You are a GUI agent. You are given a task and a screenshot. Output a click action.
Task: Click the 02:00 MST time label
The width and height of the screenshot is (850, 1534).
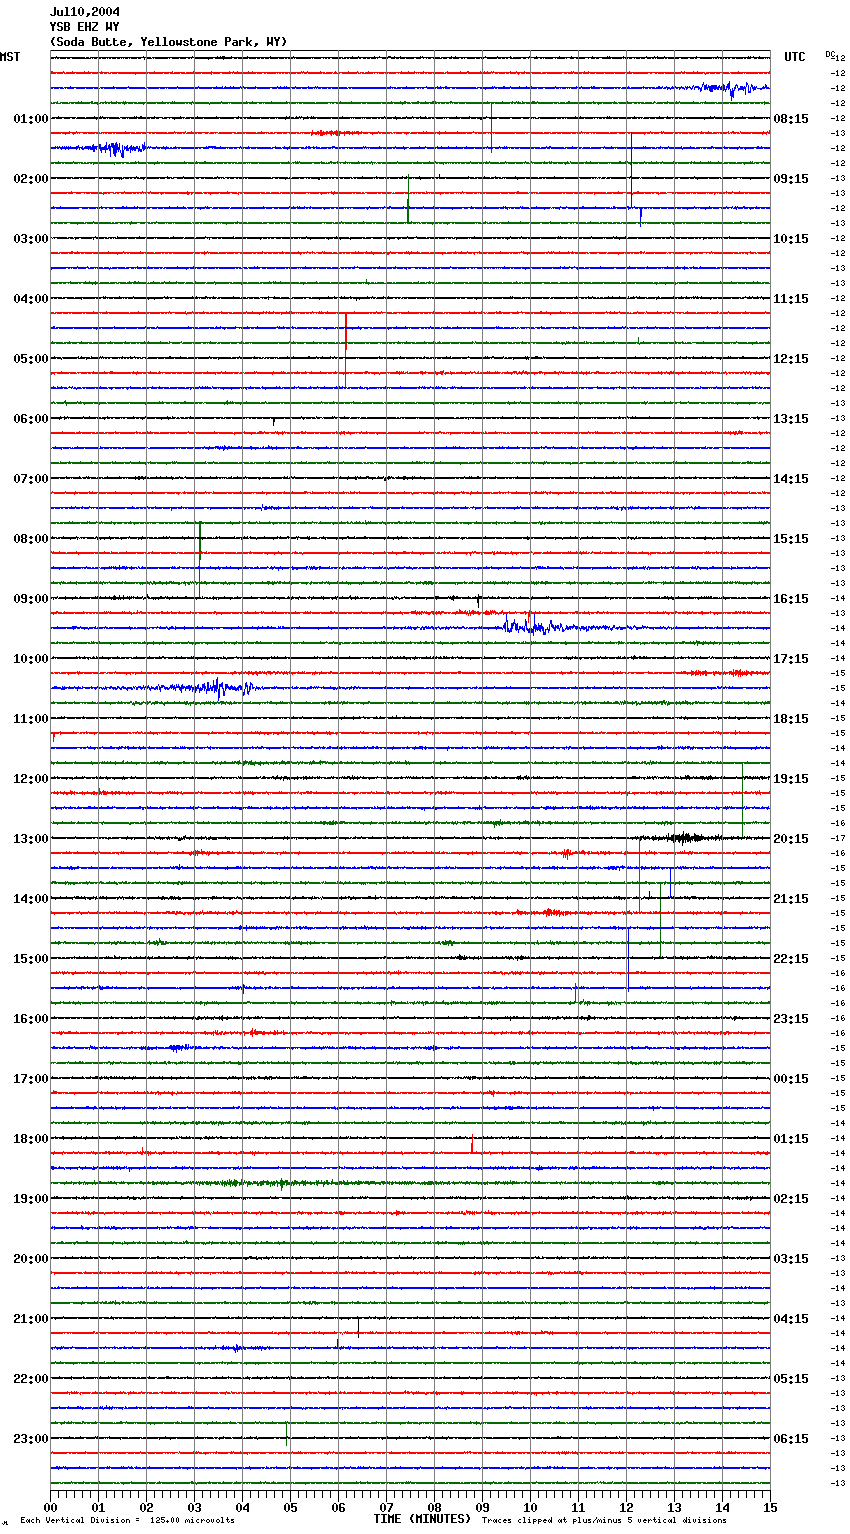(x=31, y=179)
